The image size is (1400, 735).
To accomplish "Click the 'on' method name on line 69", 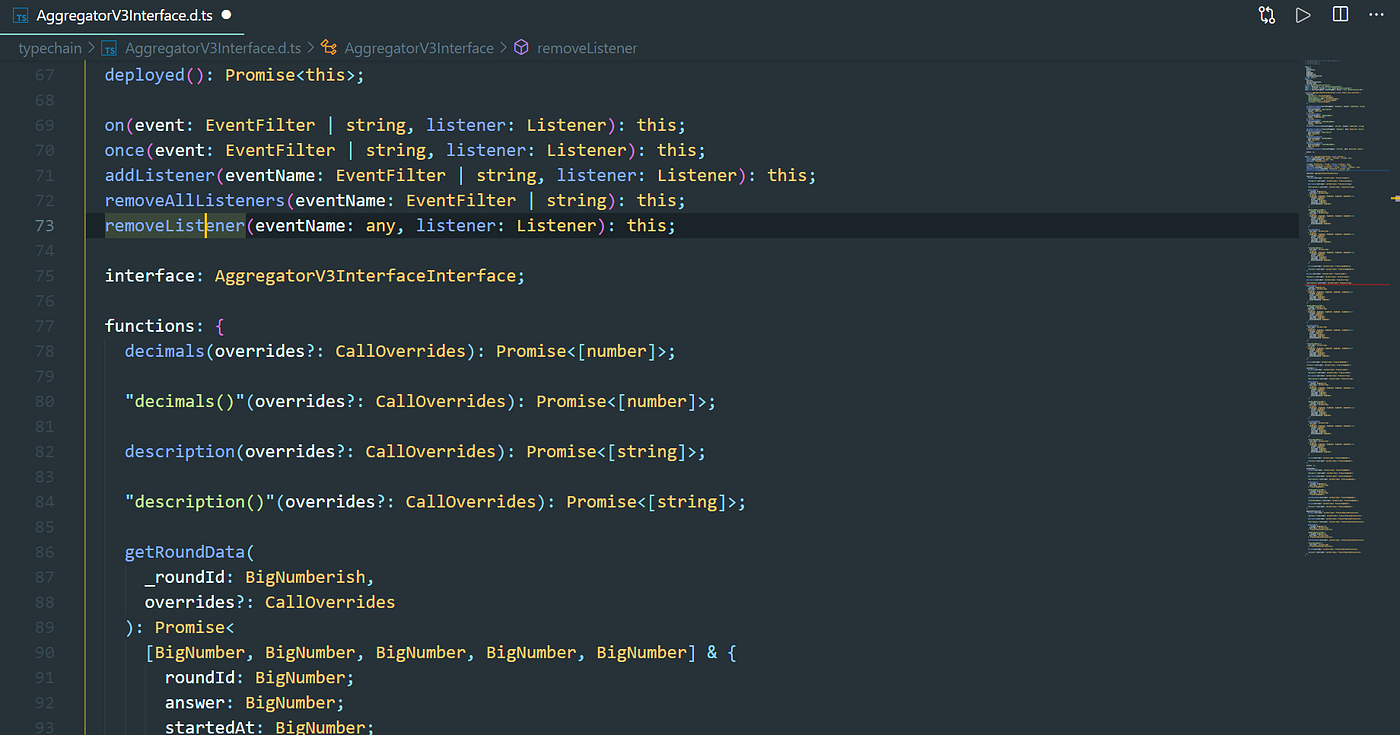I will click(x=115, y=125).
